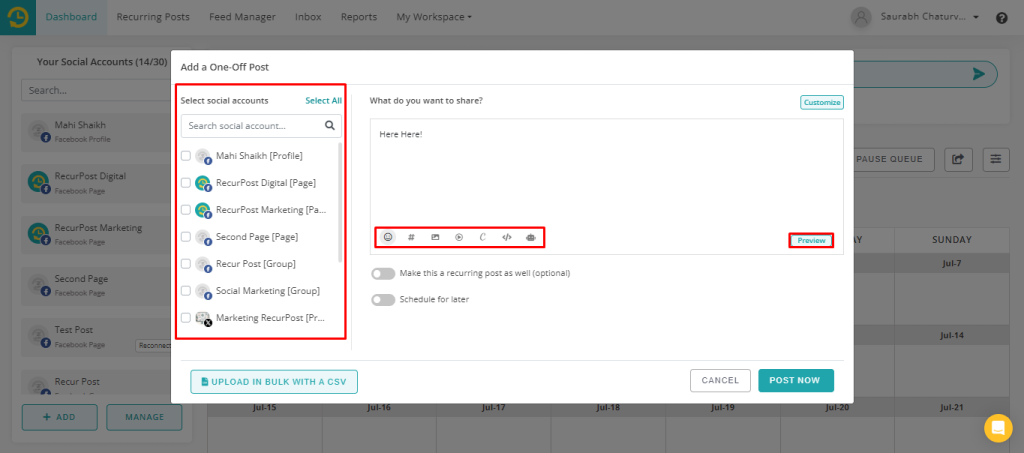This screenshot has height=453, width=1024.
Task: Click the code brackets icon
Action: pyautogui.click(x=507, y=238)
